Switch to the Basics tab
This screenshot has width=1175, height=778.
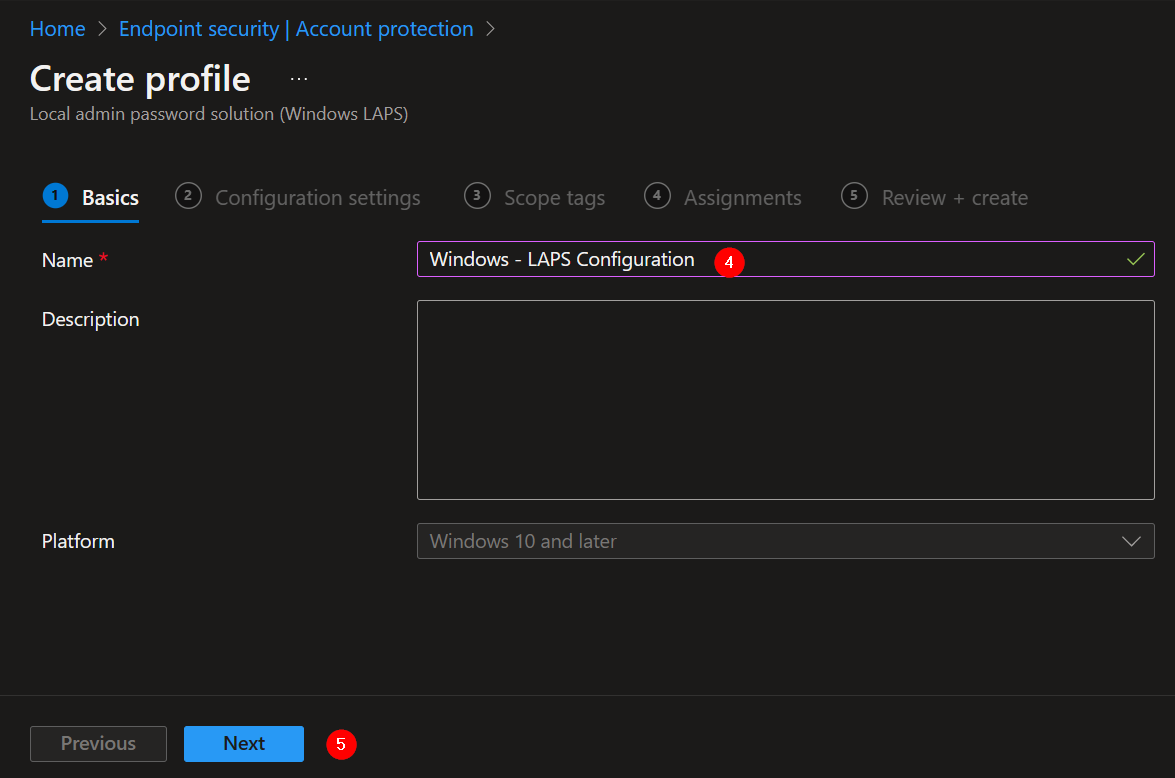click(110, 198)
